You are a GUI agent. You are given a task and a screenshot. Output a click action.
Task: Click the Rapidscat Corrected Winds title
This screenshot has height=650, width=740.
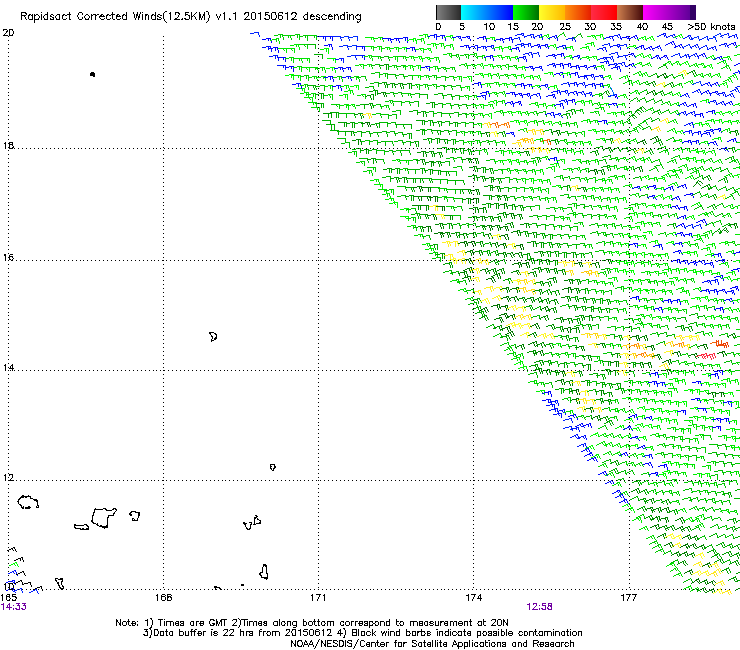(191, 17)
